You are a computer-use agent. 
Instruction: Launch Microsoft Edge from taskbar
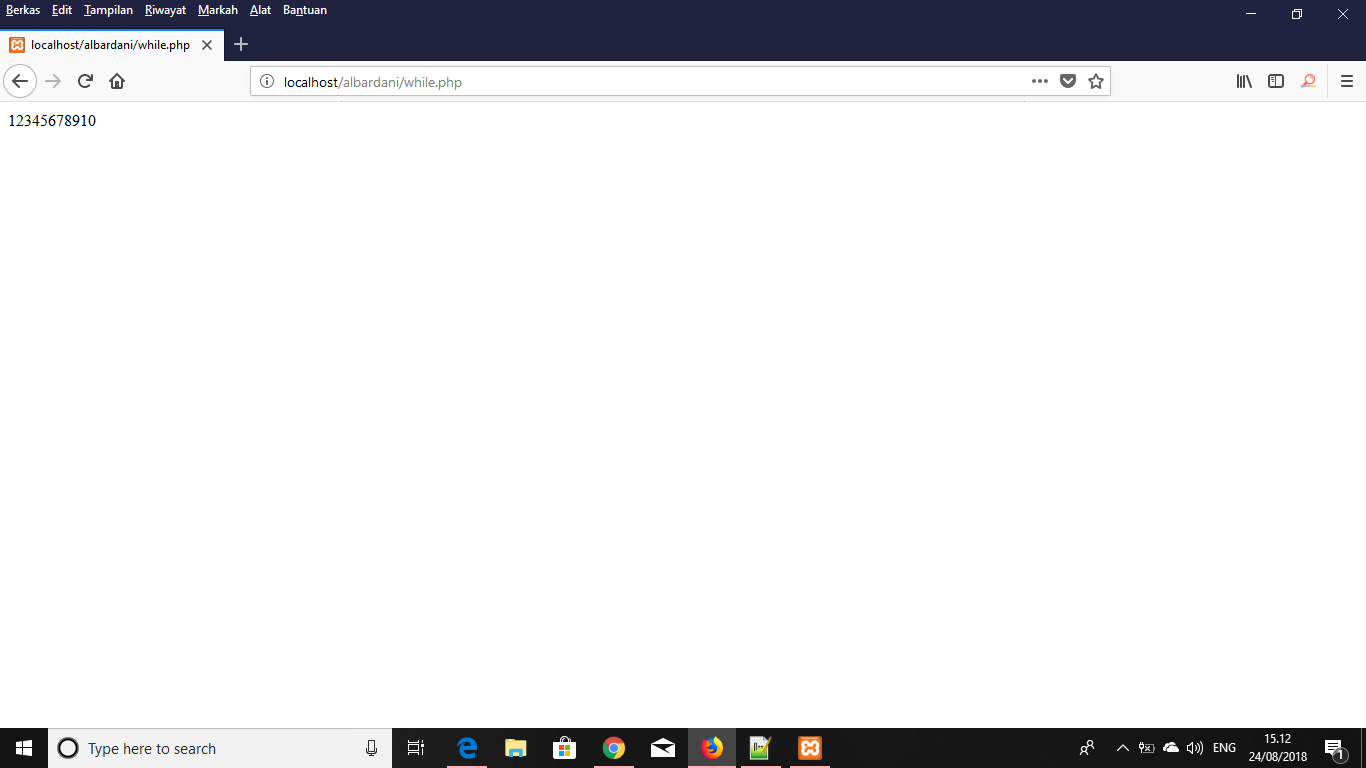pos(467,748)
